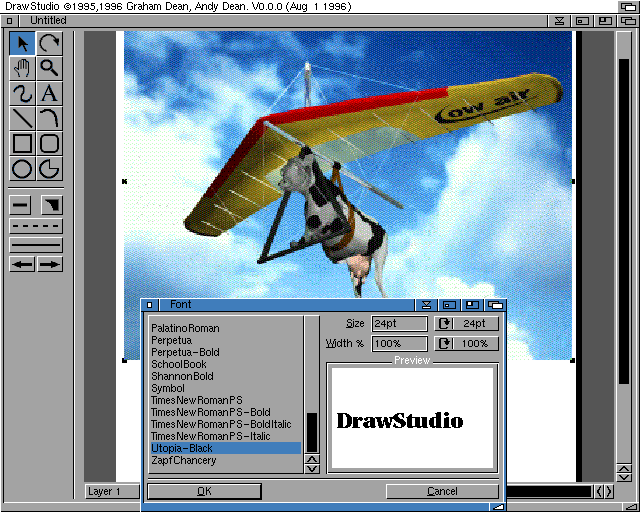Select the rotate tool

(49, 43)
